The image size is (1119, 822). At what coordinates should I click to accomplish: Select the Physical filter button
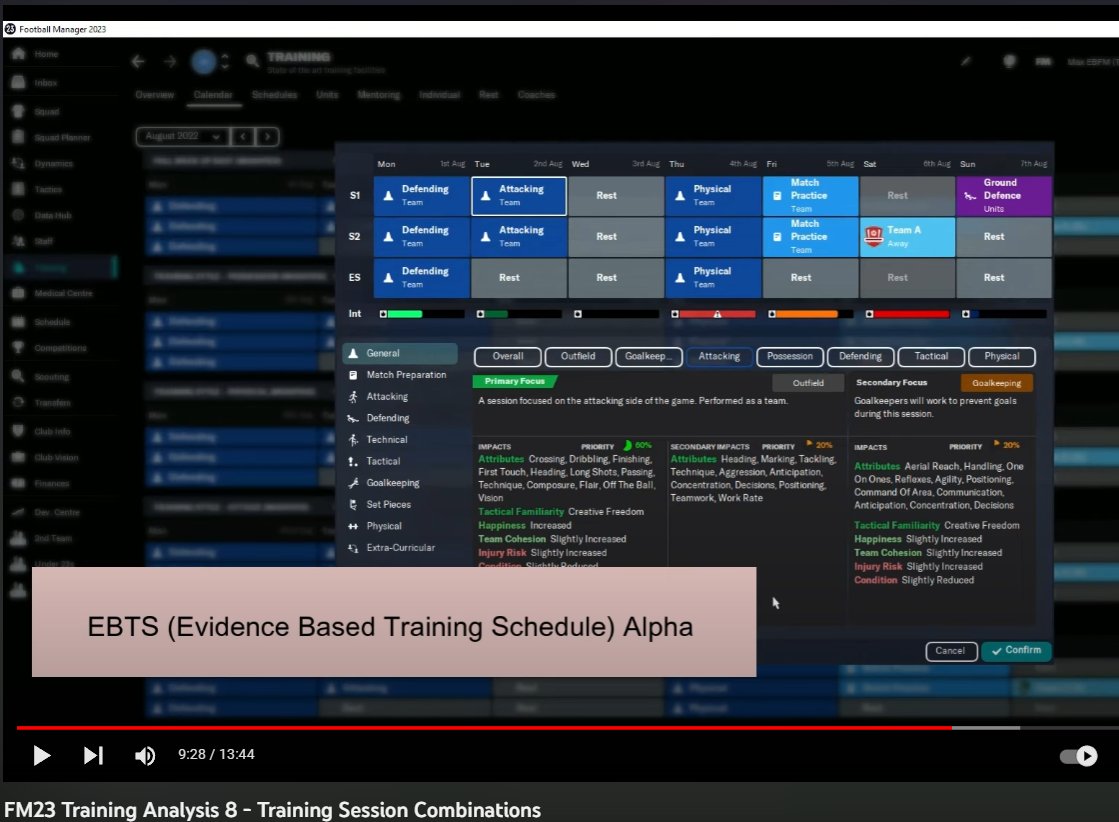(1001, 356)
